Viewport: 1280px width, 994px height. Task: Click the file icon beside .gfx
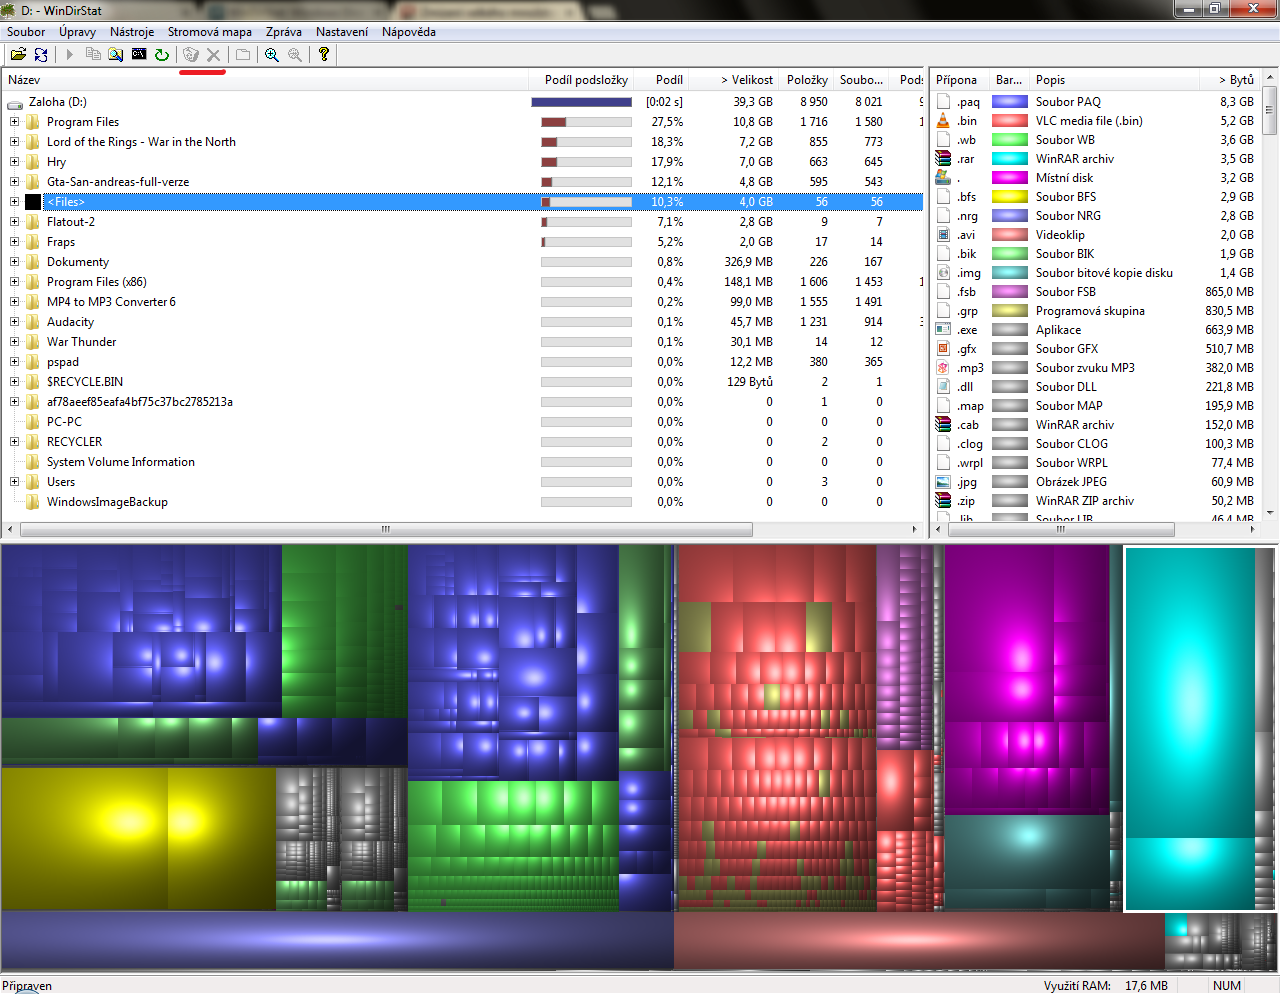(x=943, y=348)
